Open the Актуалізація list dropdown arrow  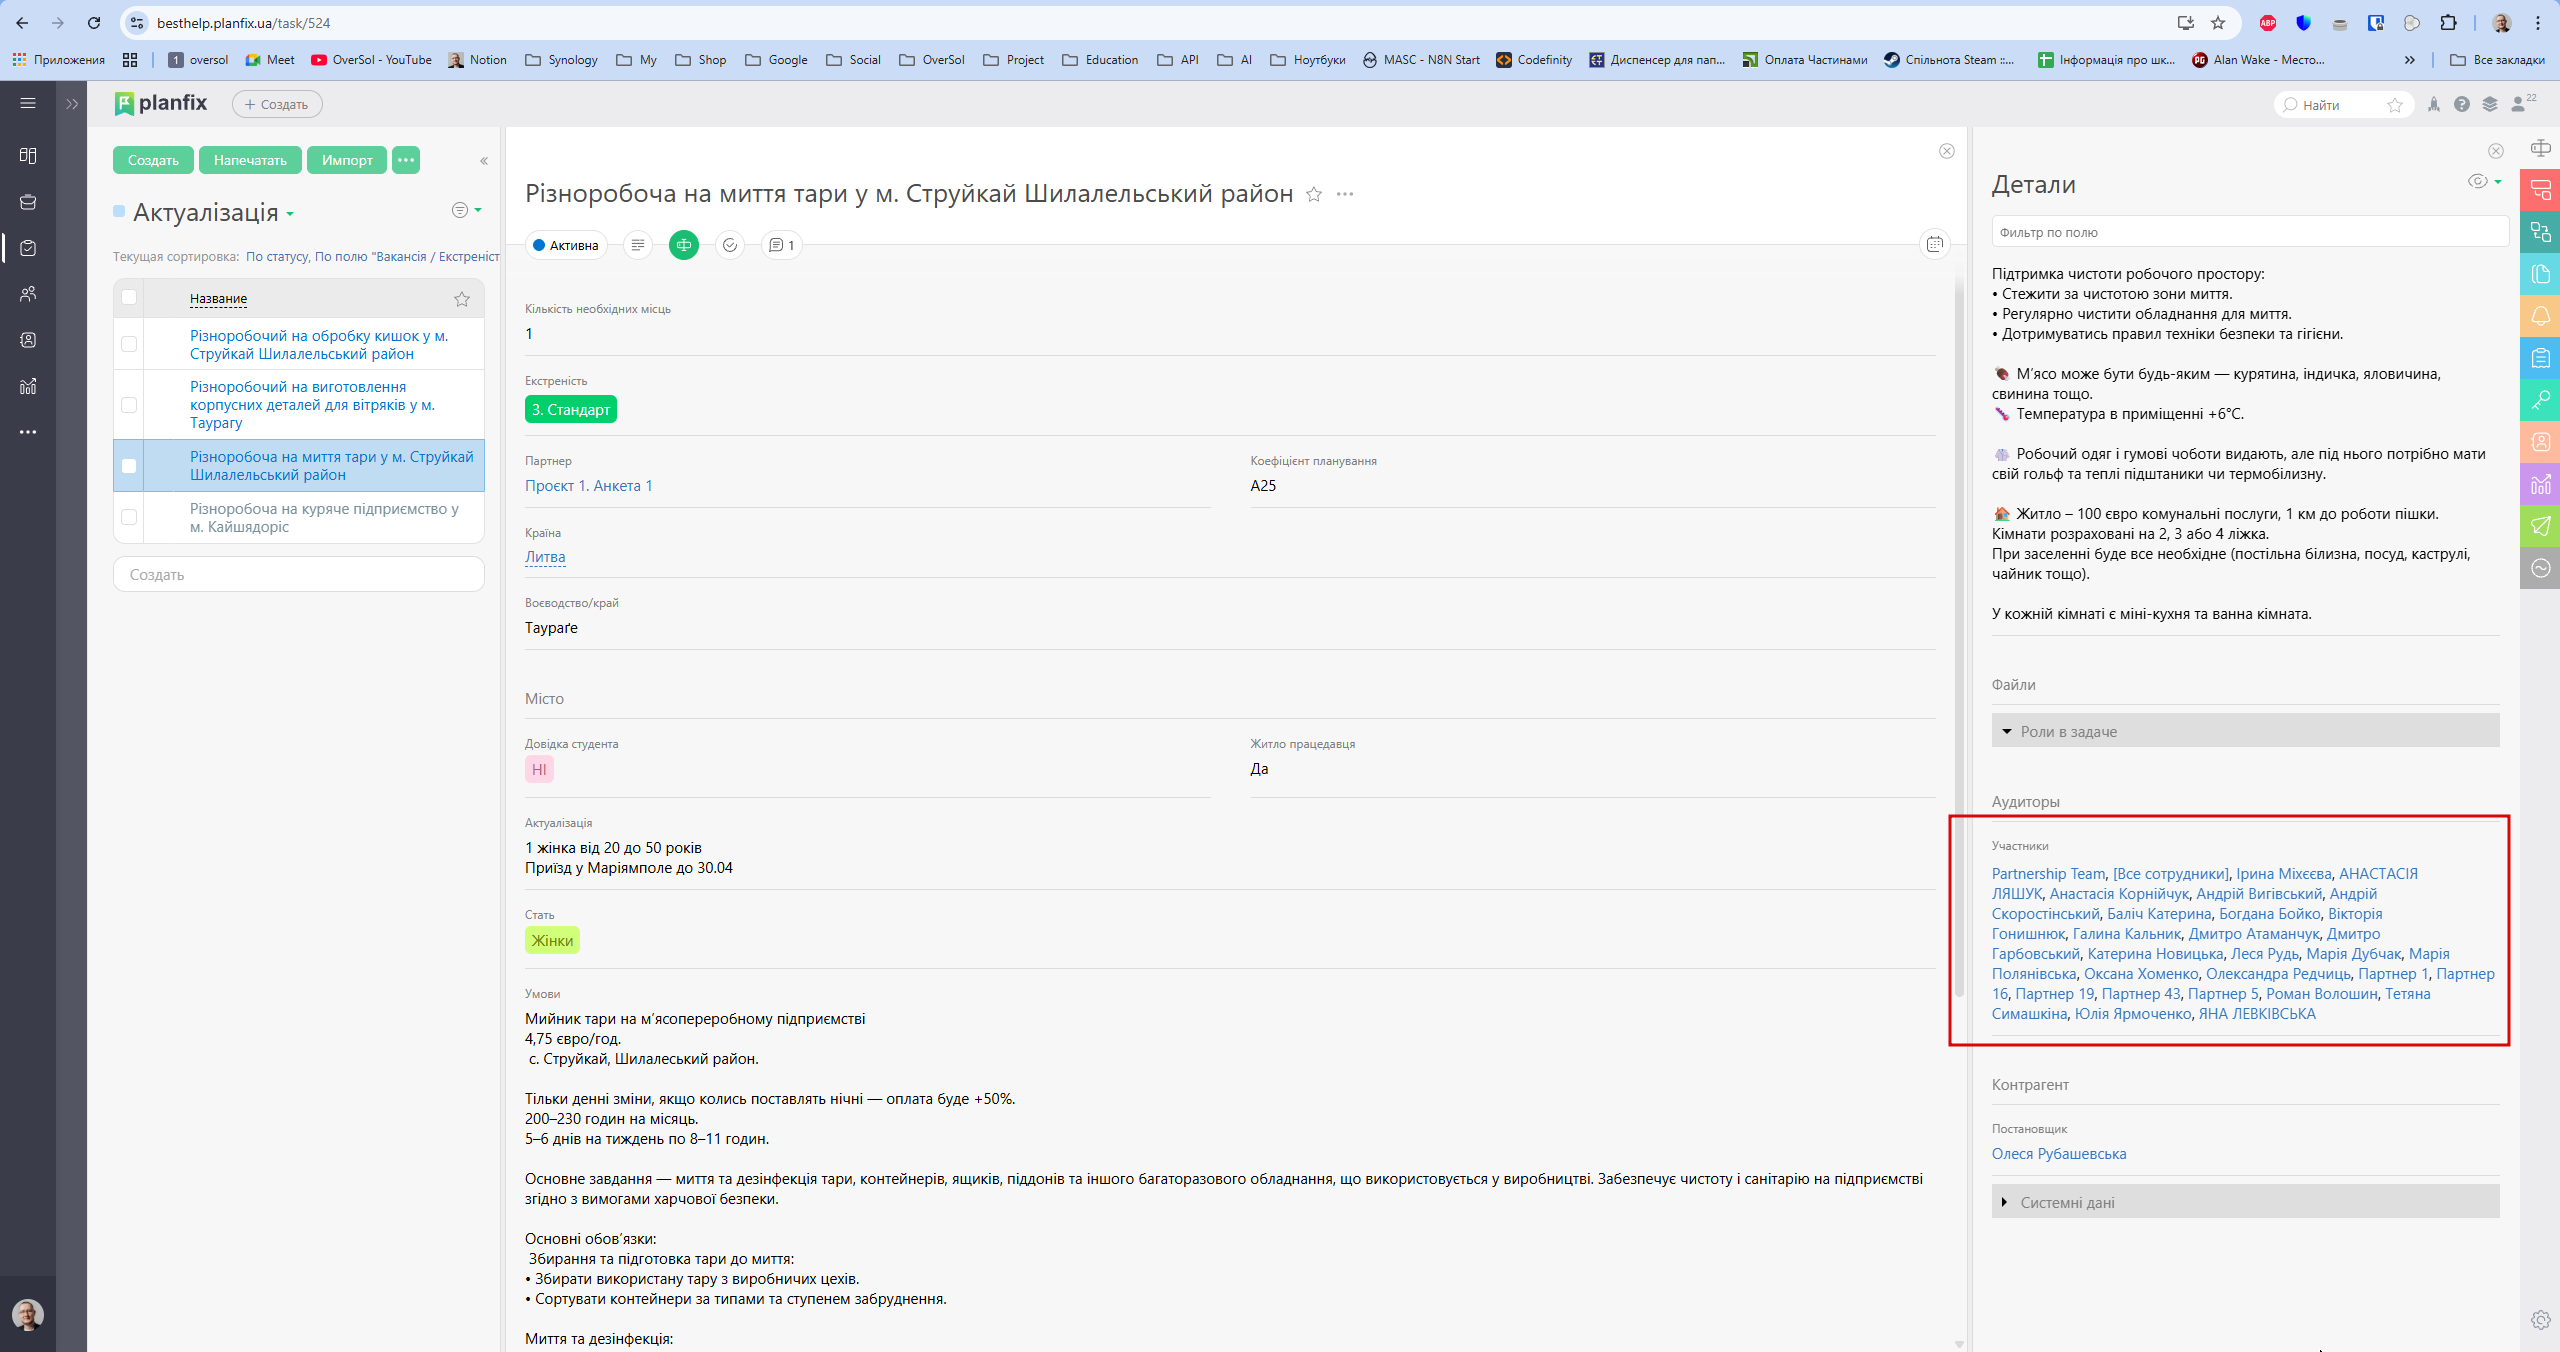[x=290, y=214]
